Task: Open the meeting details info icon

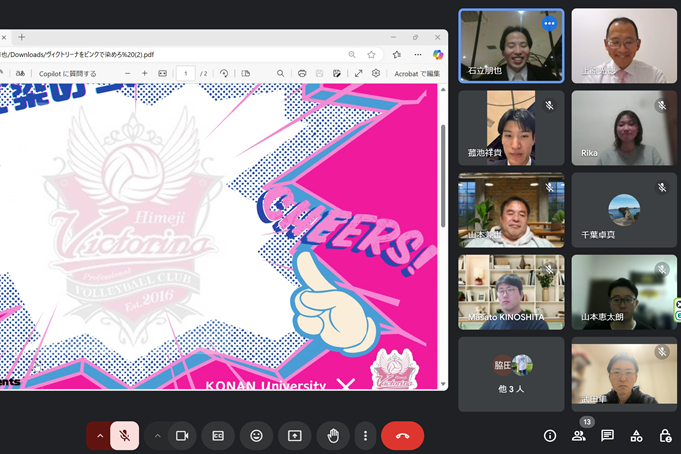Action: click(550, 436)
